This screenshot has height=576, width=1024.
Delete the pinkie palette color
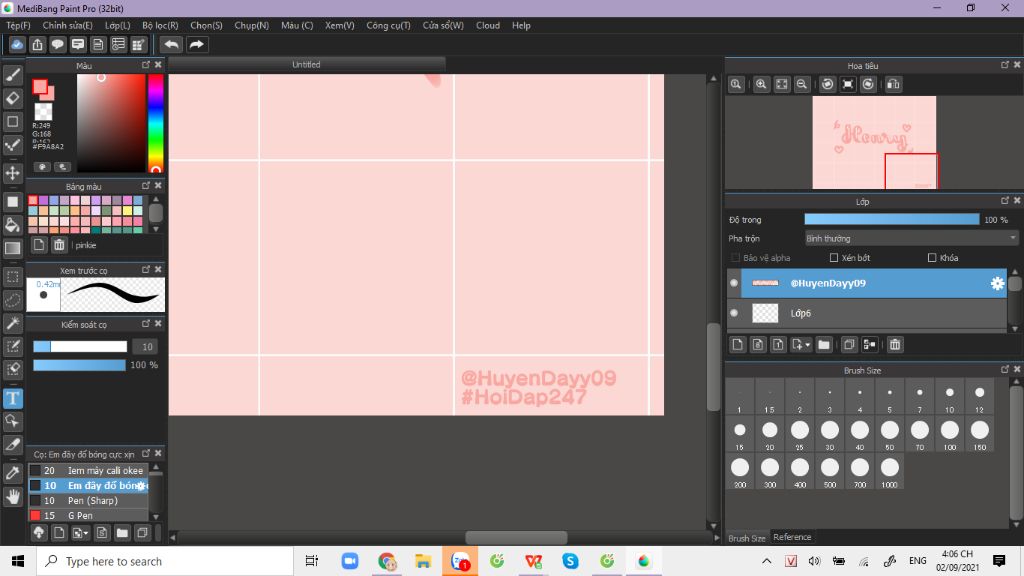click(x=59, y=245)
